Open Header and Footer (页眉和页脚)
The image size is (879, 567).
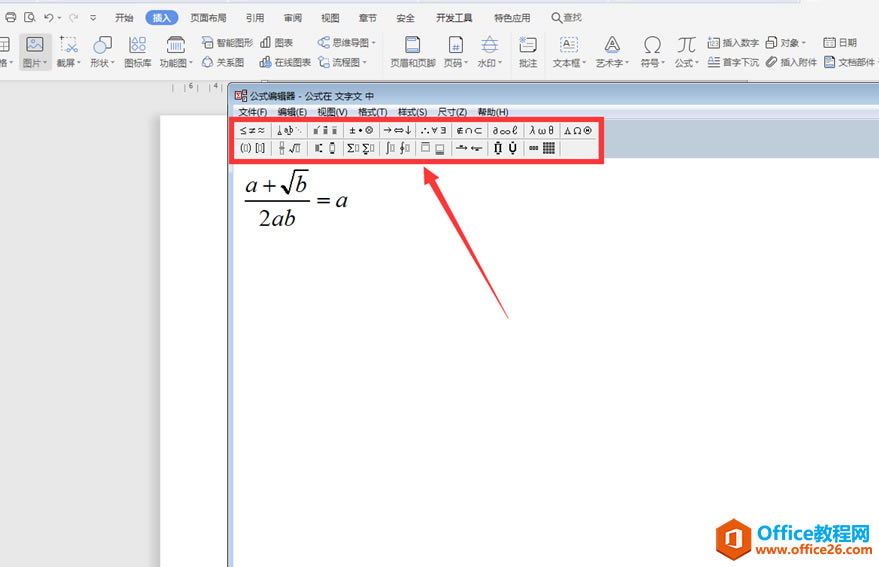(413, 52)
